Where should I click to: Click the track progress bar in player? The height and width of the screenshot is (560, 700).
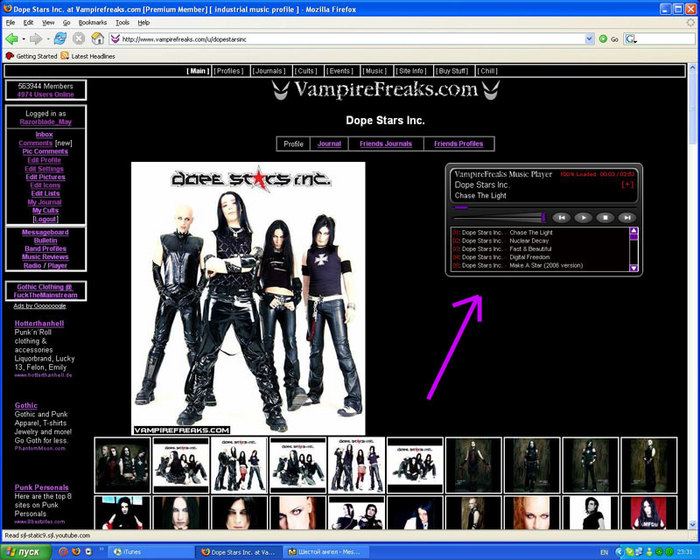[x=544, y=207]
